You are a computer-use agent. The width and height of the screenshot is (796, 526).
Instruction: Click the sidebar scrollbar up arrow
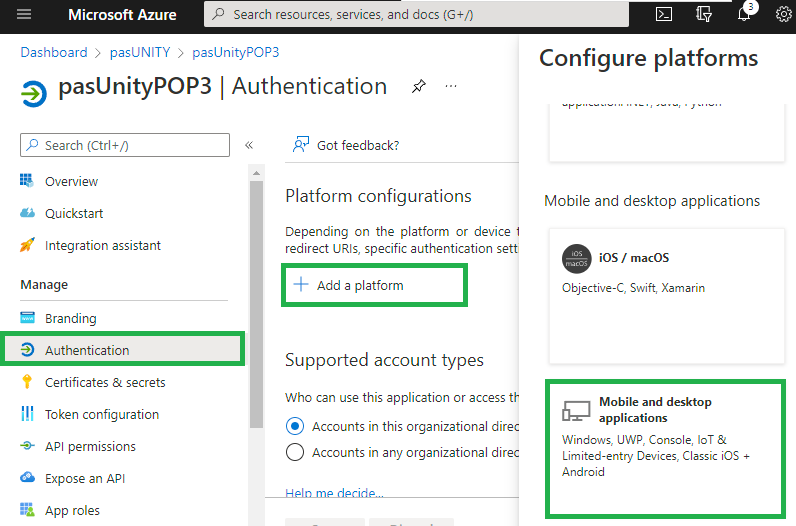tap(256, 173)
